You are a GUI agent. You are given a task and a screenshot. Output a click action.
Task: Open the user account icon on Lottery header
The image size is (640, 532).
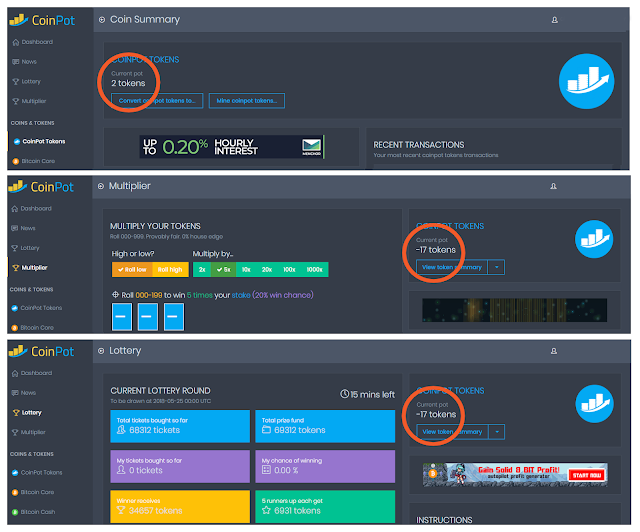554,351
